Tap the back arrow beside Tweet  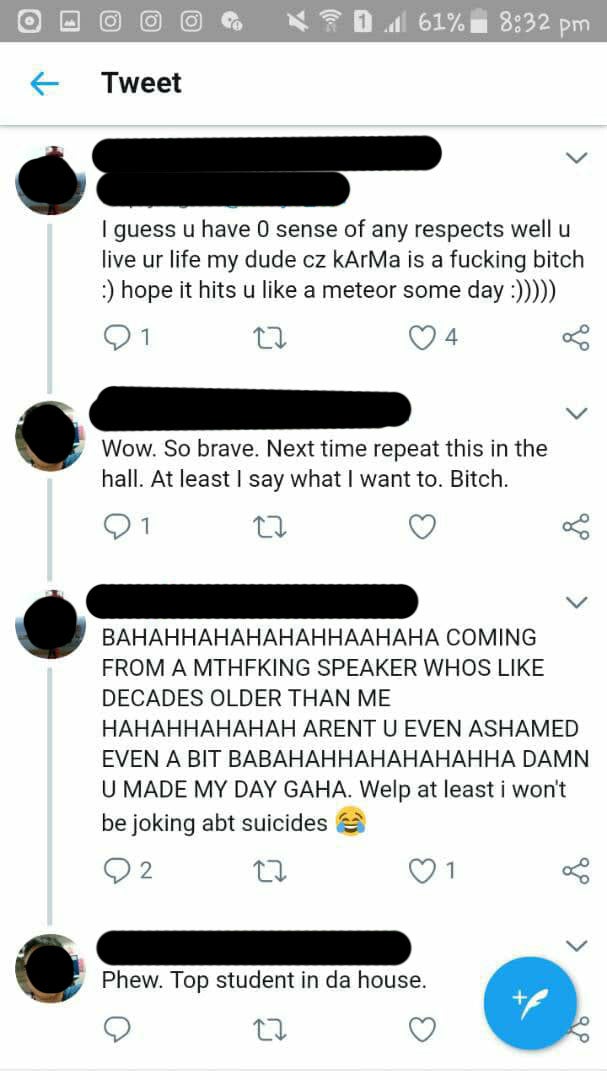point(45,84)
